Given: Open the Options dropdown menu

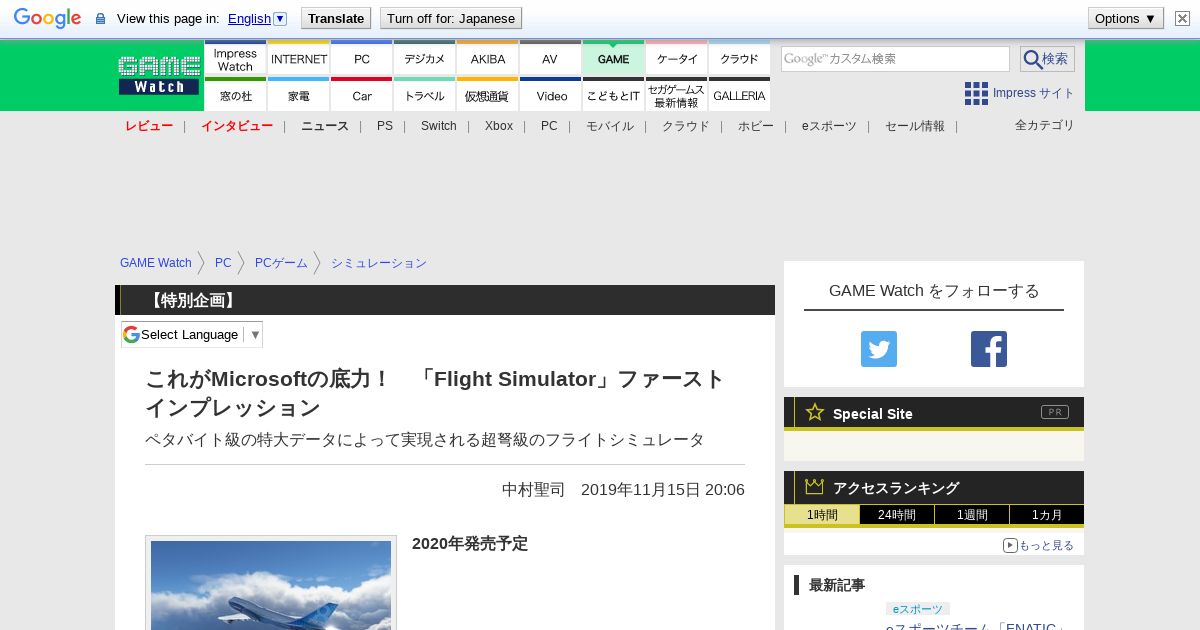Looking at the screenshot, I should 1125,18.
